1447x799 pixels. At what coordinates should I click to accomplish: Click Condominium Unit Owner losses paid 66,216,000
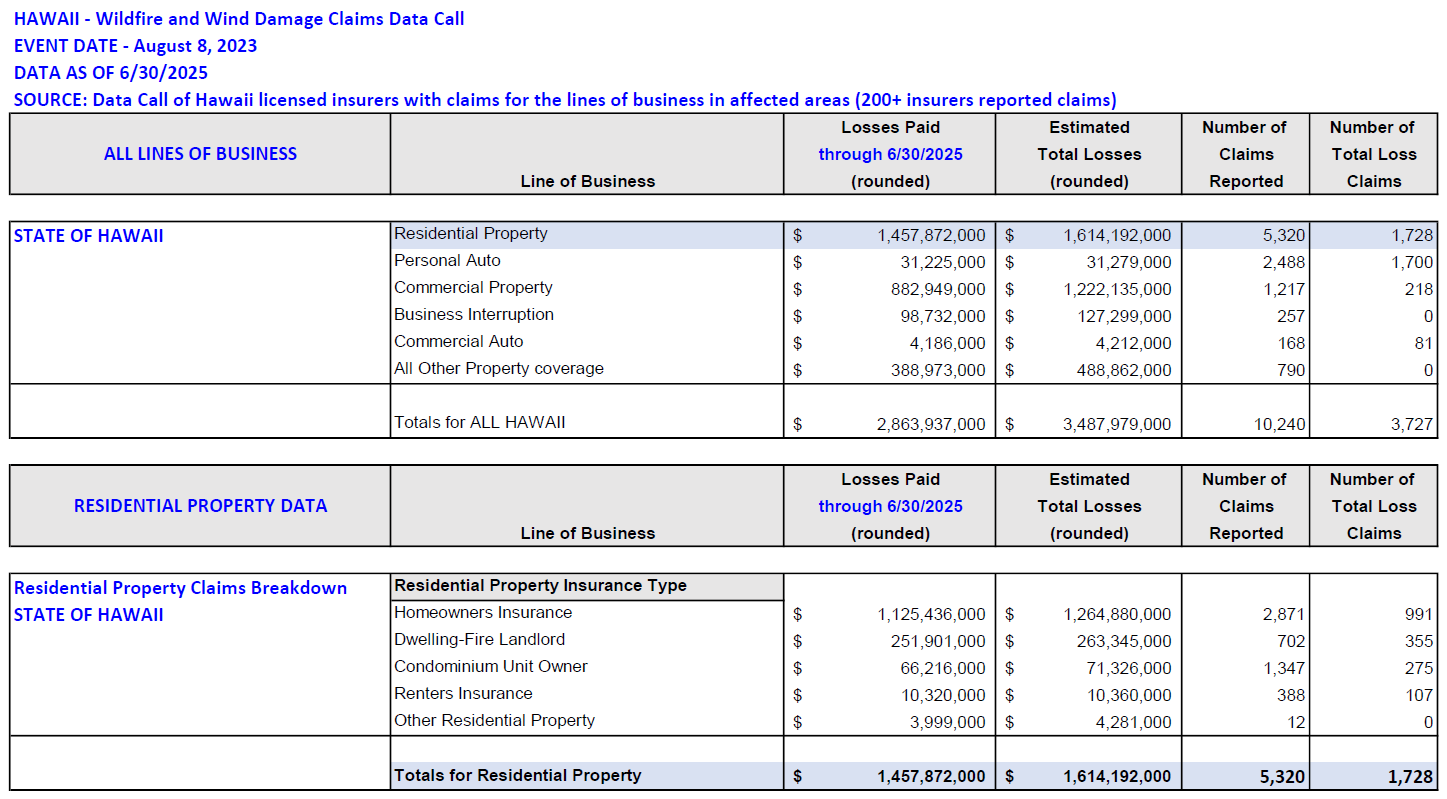(942, 669)
